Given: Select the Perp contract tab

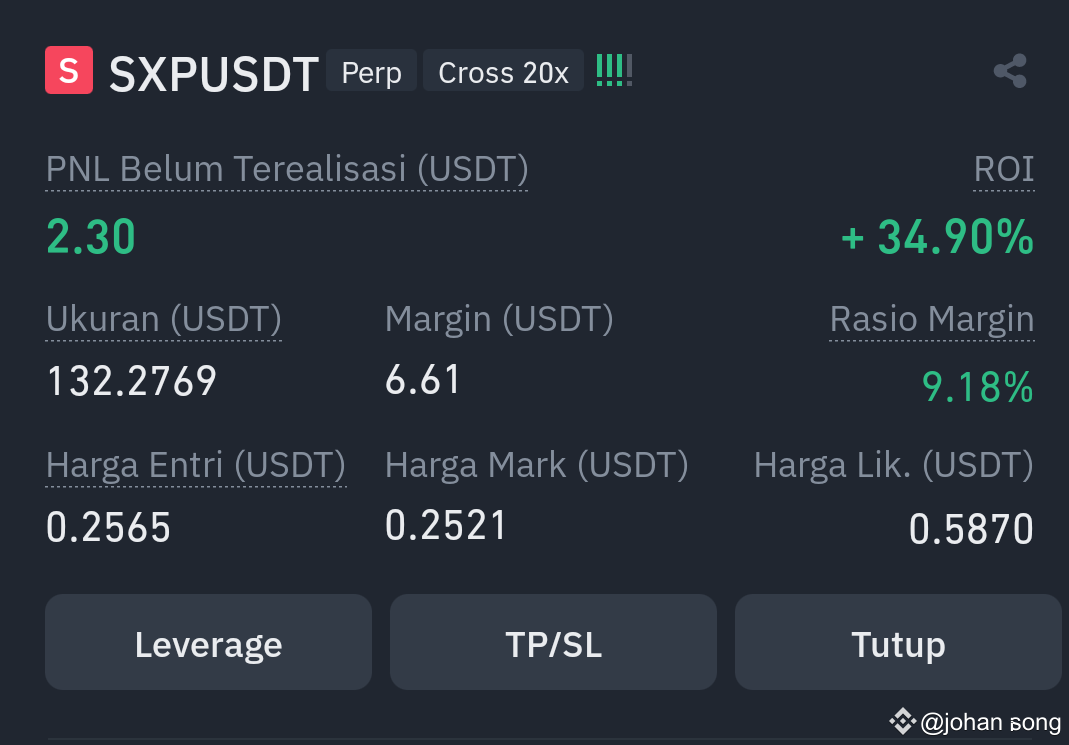Looking at the screenshot, I should coord(371,71).
